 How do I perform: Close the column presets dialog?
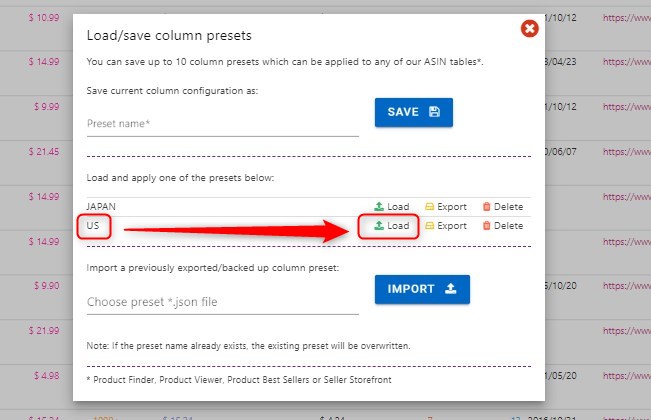point(529,29)
